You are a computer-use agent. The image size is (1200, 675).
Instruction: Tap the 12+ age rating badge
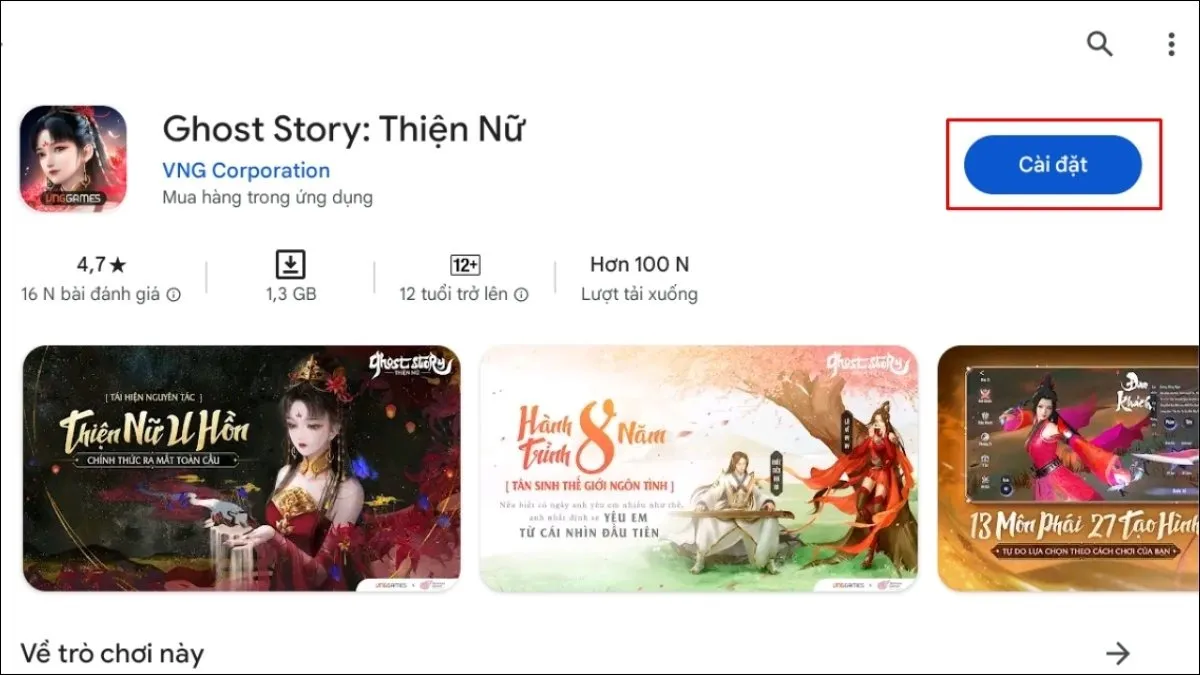[x=466, y=265]
